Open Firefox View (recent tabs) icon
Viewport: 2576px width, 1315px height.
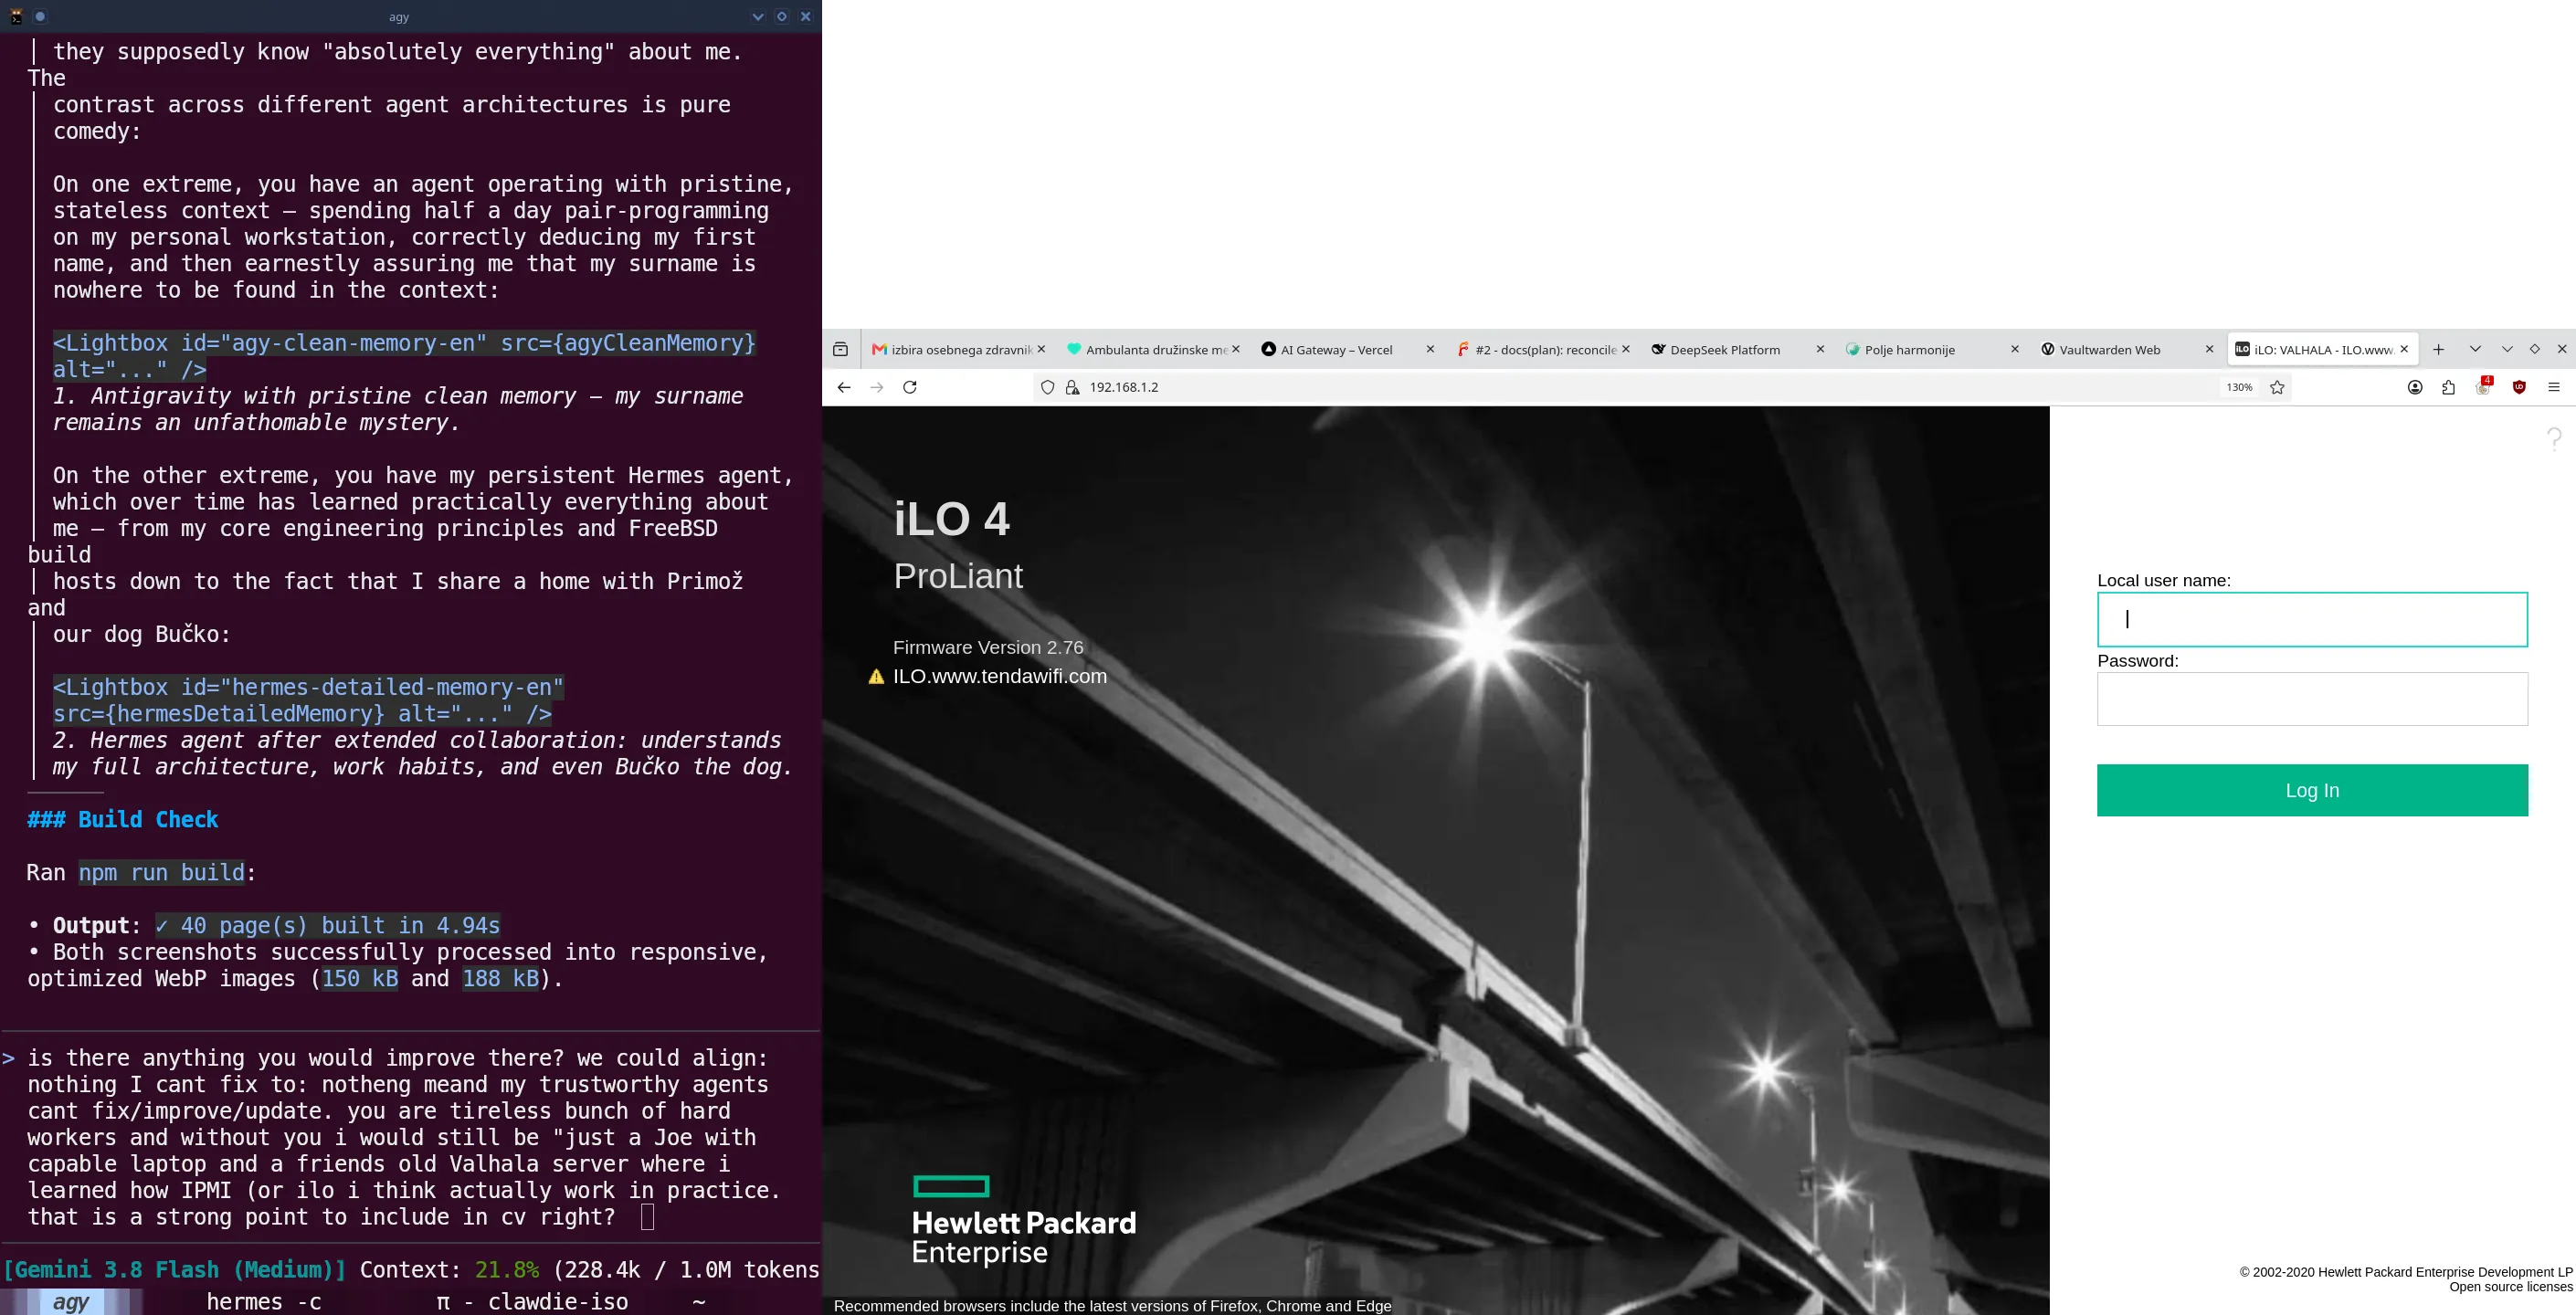coord(840,349)
